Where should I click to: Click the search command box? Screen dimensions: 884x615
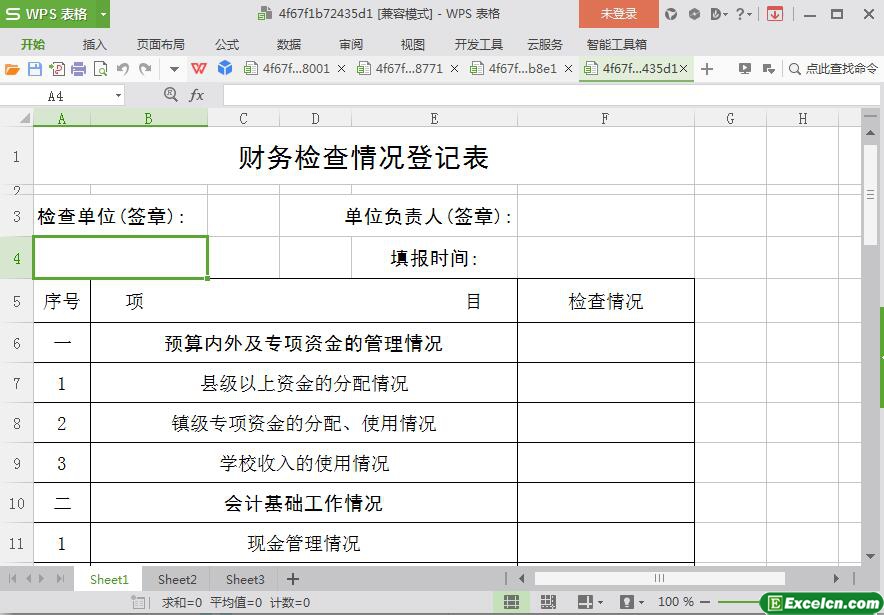click(833, 69)
